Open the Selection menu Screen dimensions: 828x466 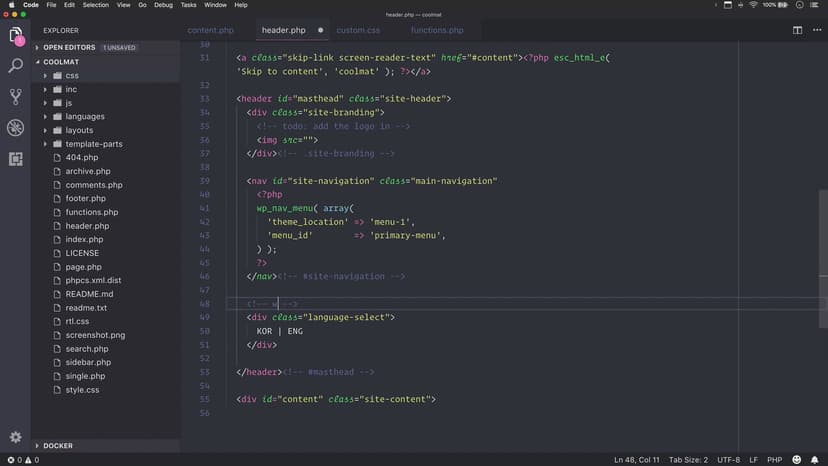[x=96, y=5]
